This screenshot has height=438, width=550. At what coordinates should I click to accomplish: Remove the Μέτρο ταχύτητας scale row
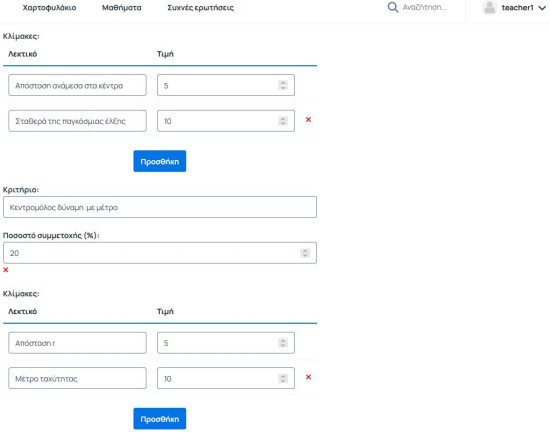tap(308, 377)
